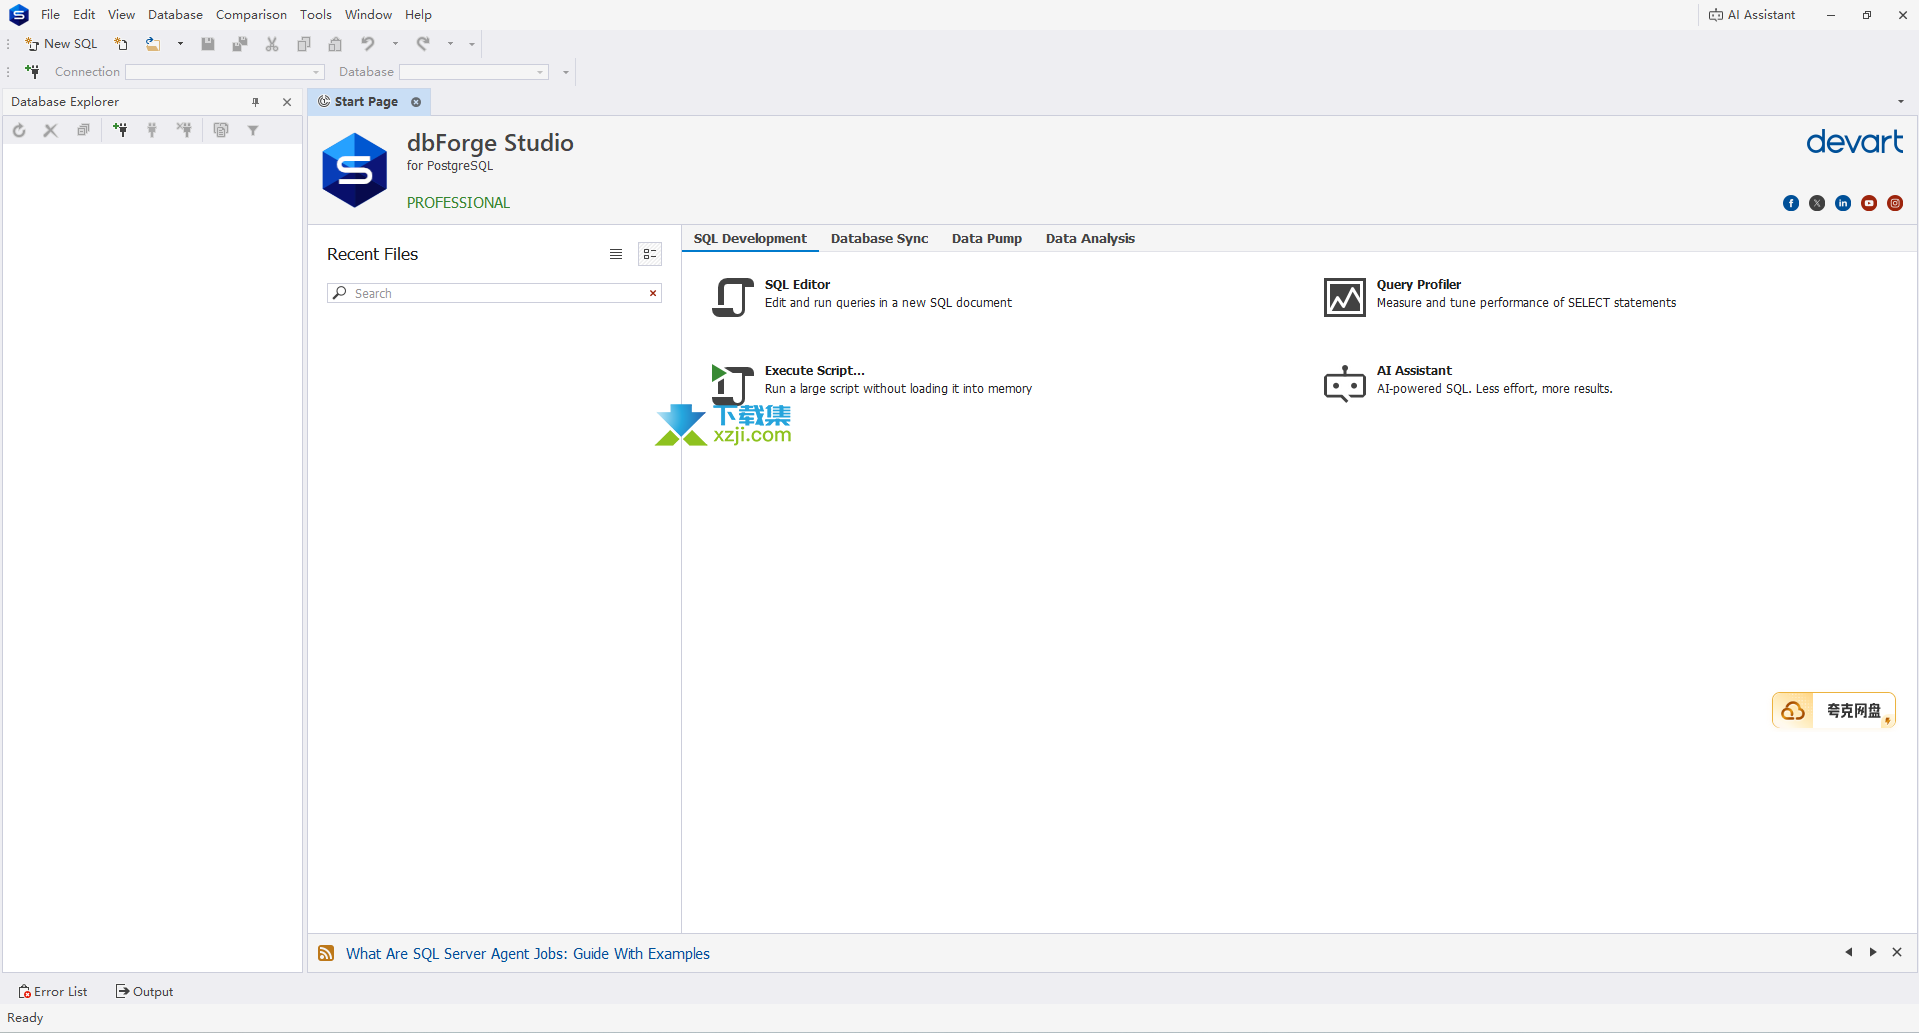Switch Recent Files to plain list view
This screenshot has width=1919, height=1033.
click(x=616, y=254)
